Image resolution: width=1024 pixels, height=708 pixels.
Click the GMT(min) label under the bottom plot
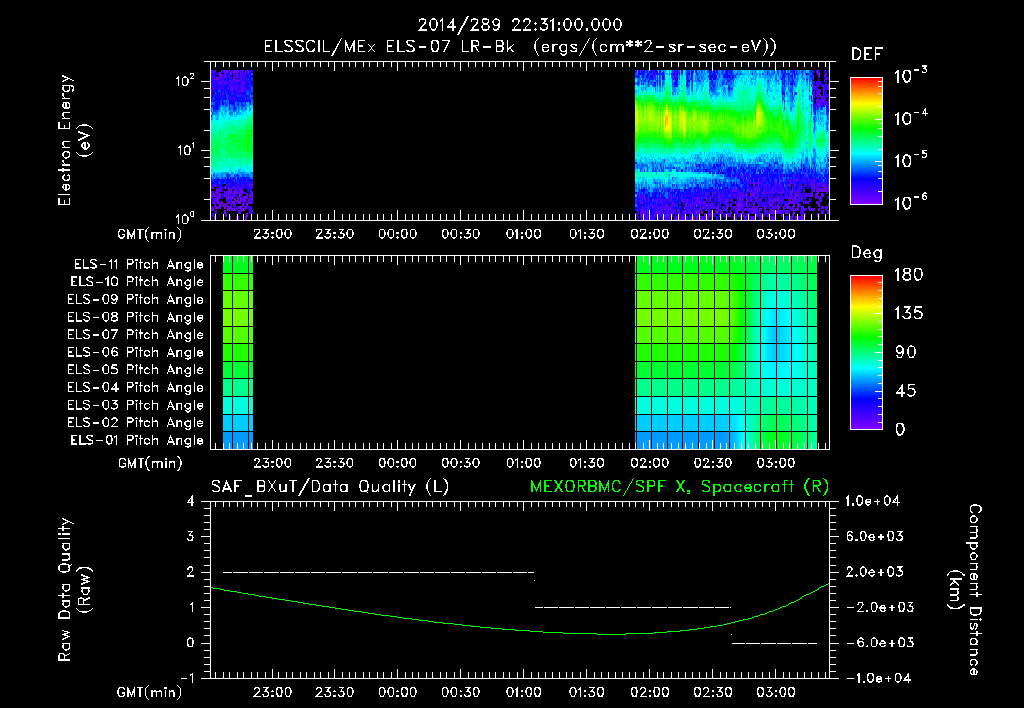(x=150, y=692)
